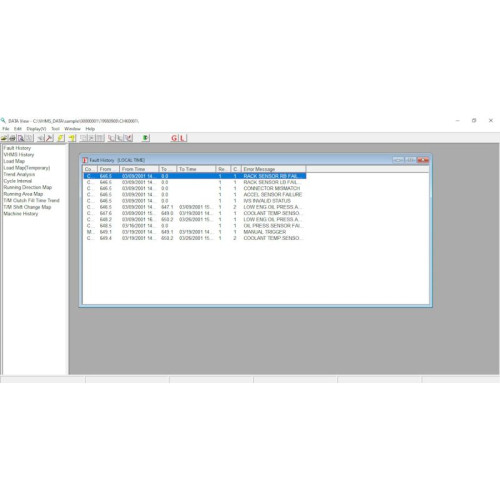Click the Re... column header
Image resolution: width=500 pixels, height=500 pixels.
point(223,169)
